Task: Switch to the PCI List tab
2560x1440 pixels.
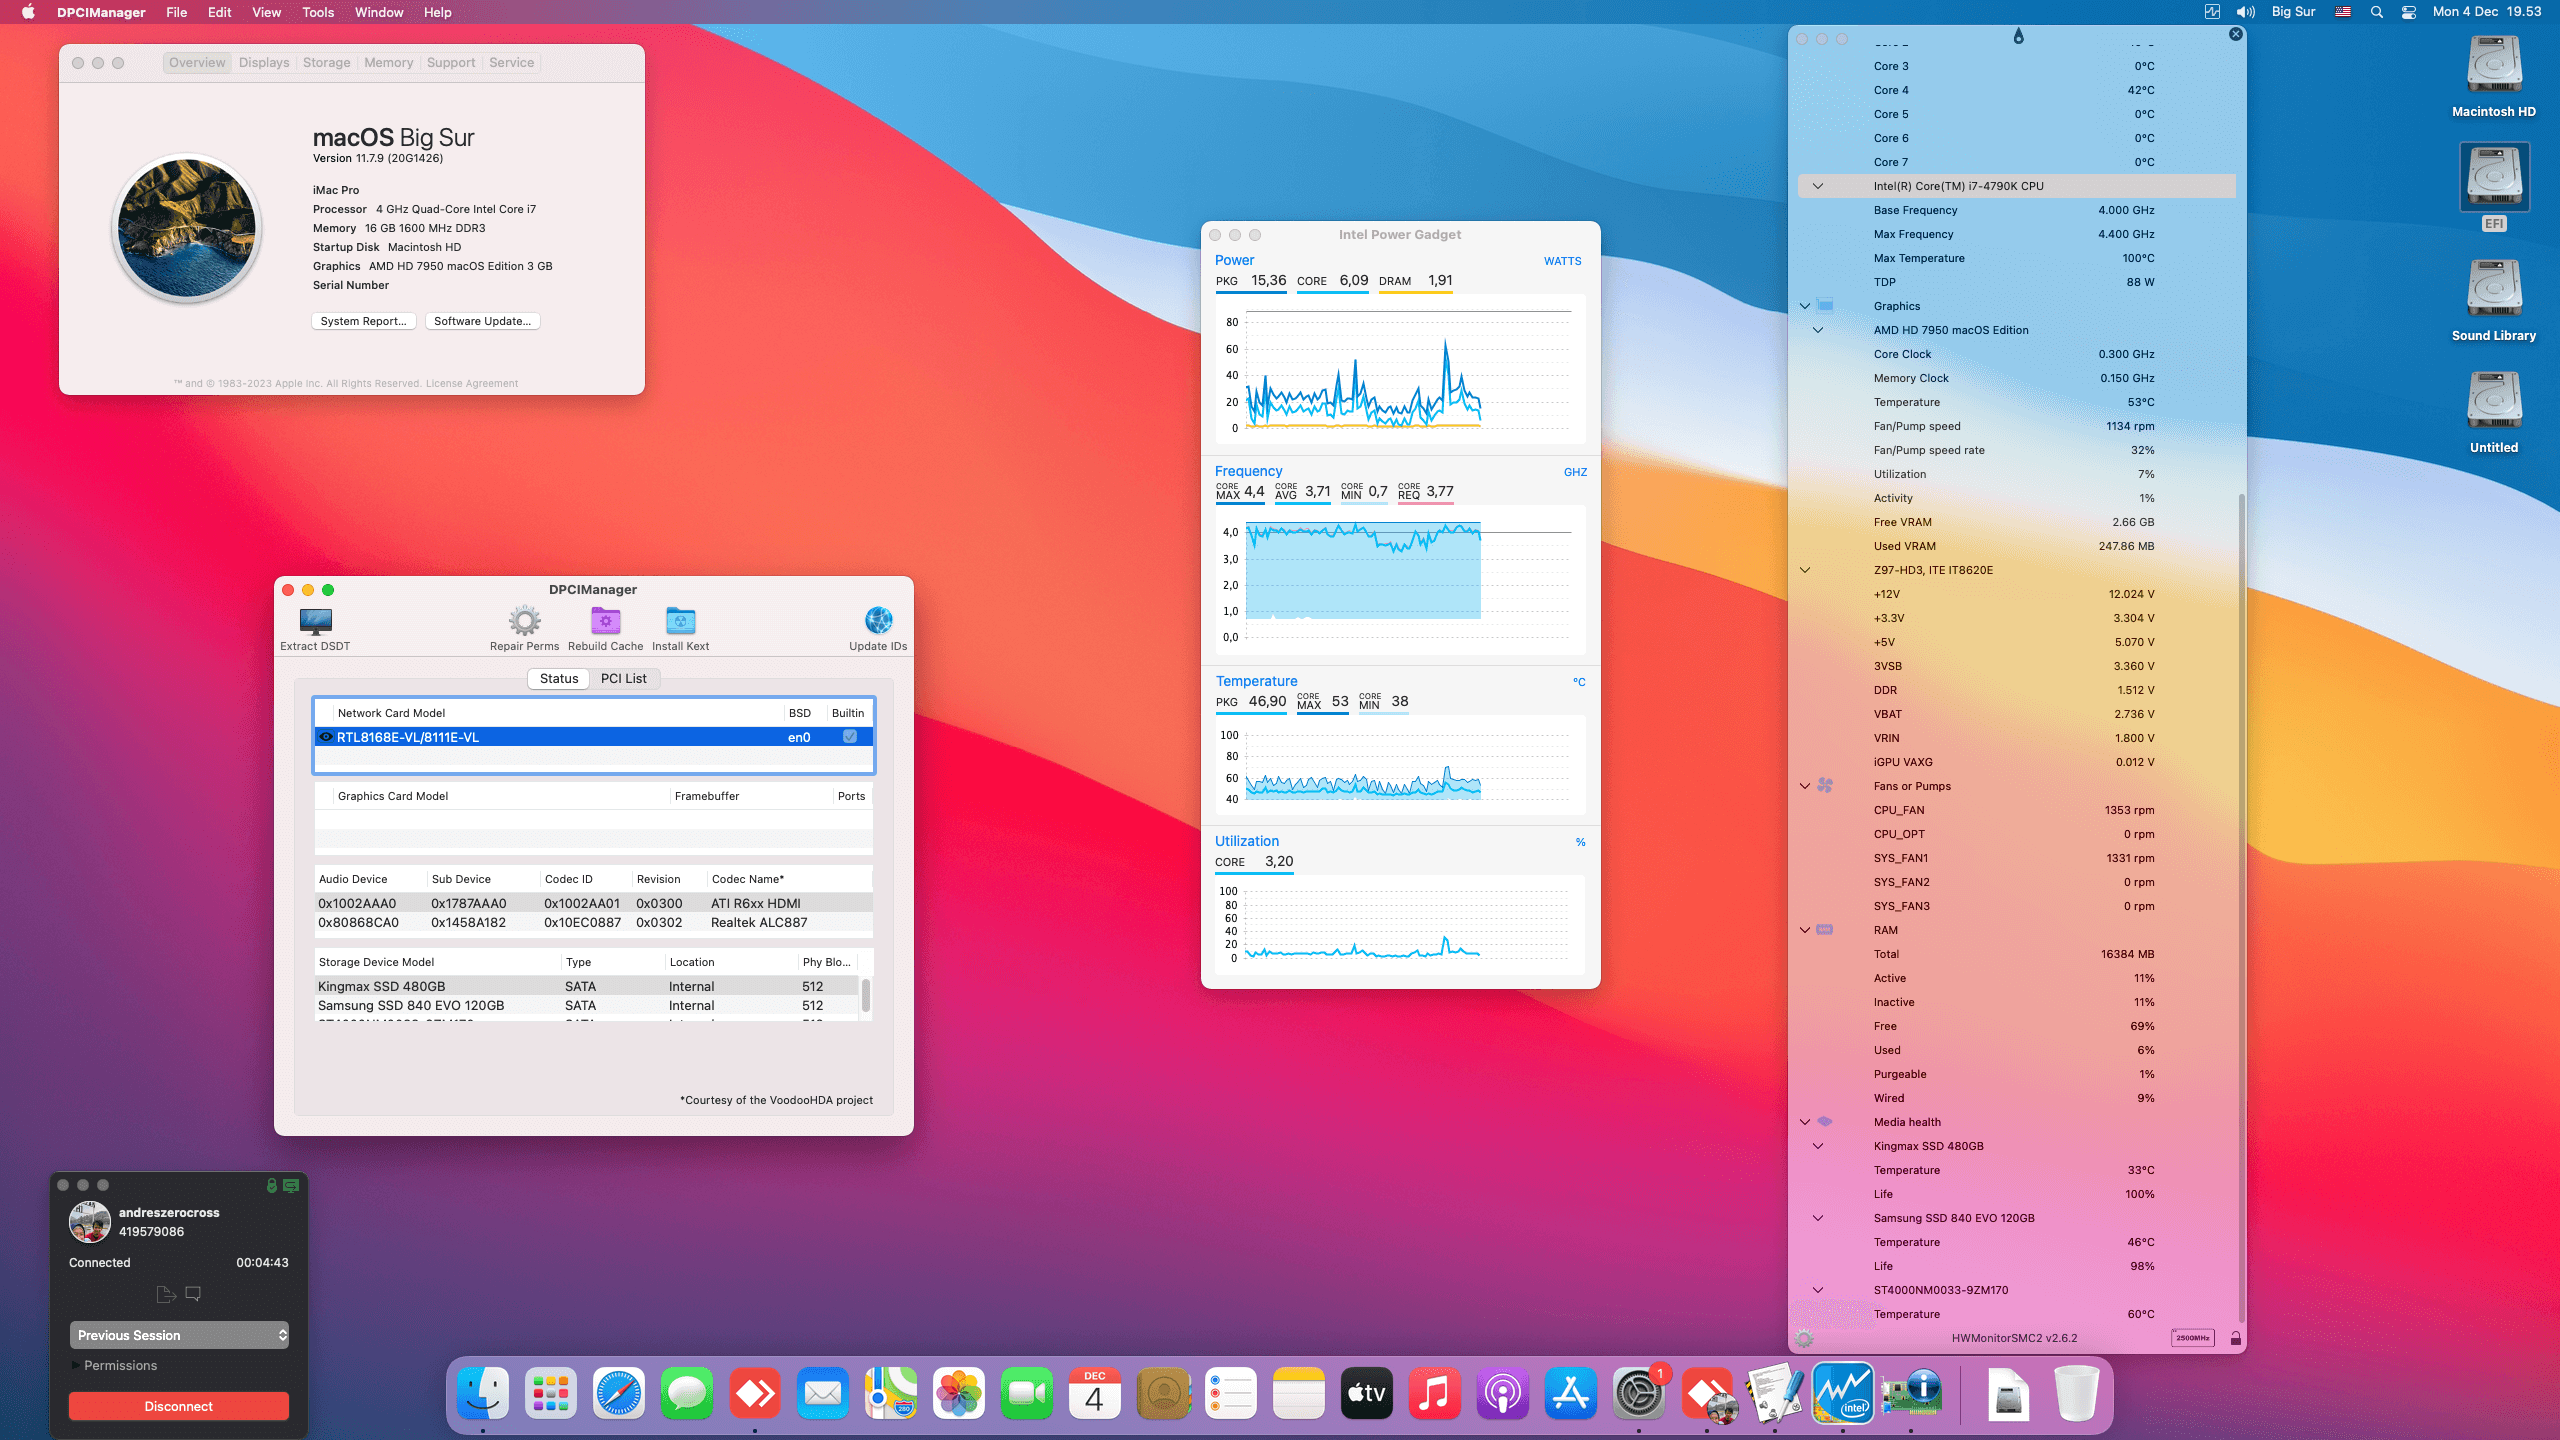Action: pos(623,679)
